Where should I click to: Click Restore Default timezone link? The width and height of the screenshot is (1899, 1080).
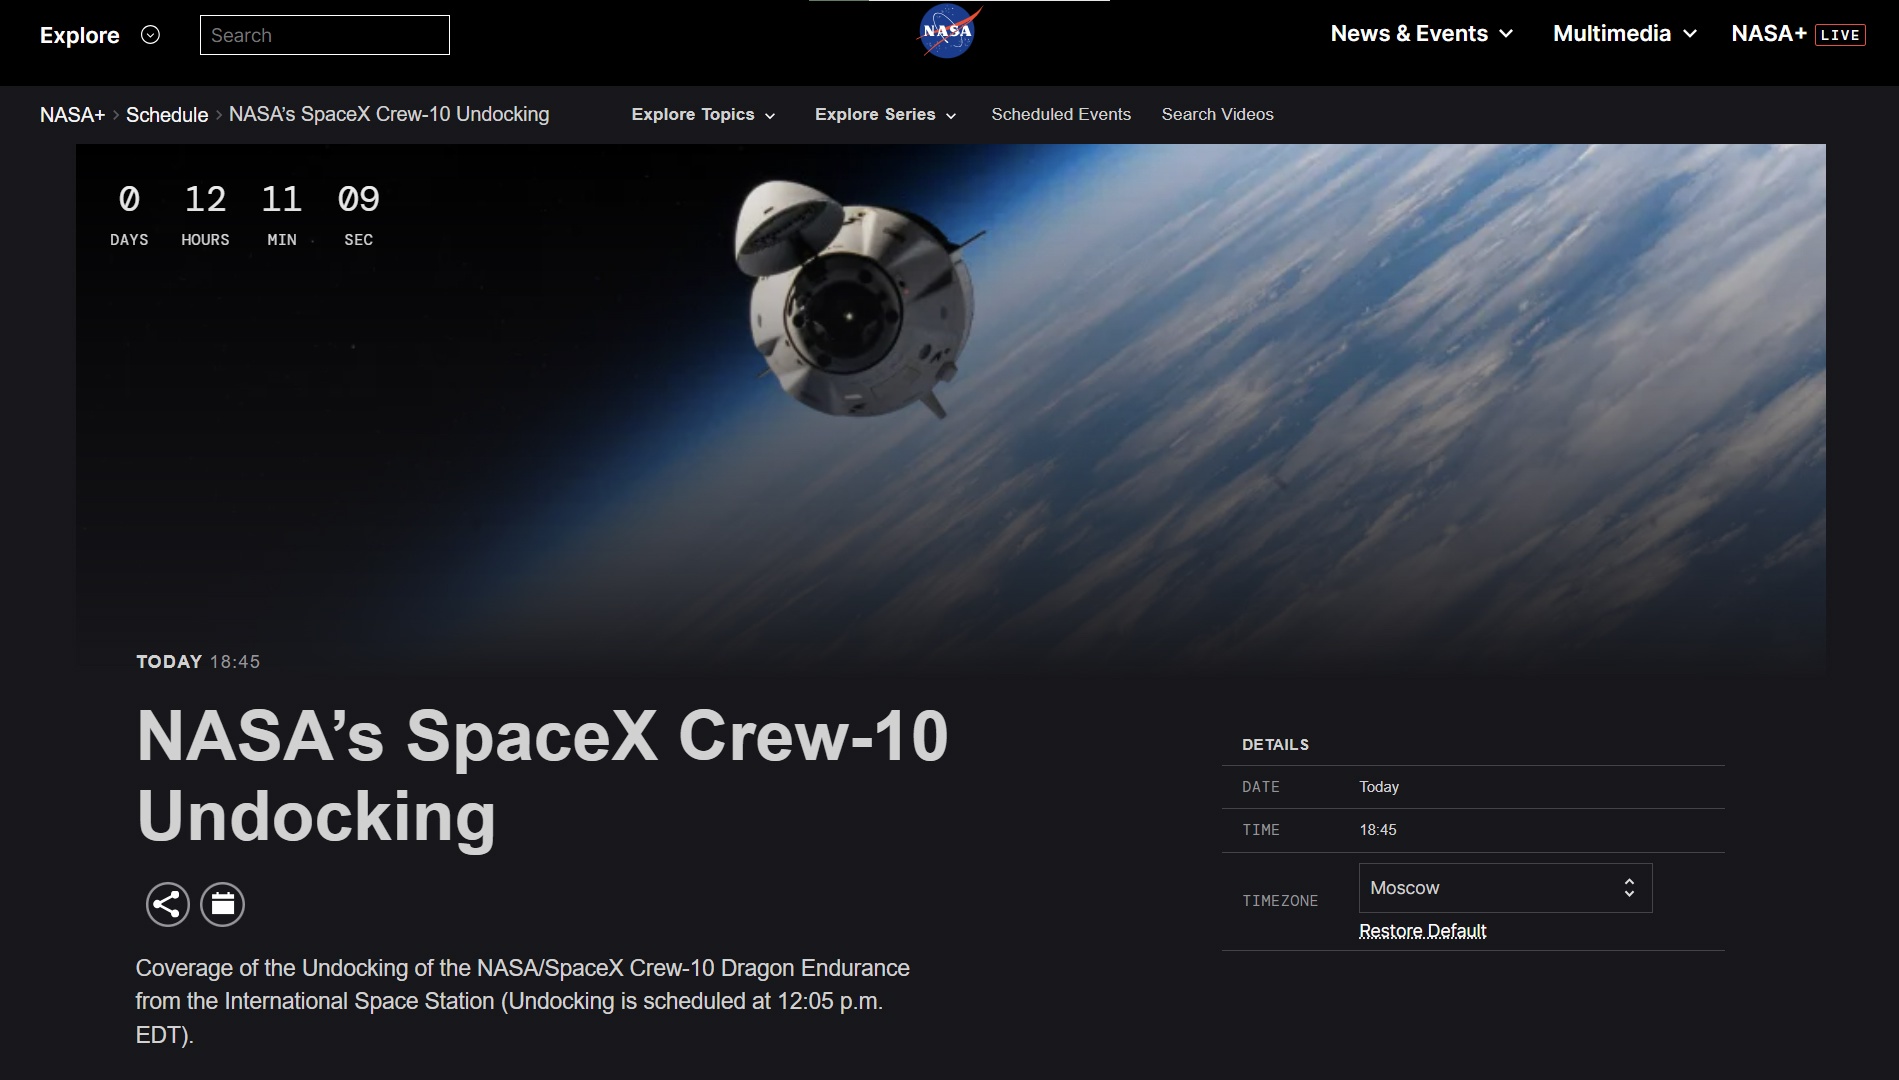coord(1422,931)
